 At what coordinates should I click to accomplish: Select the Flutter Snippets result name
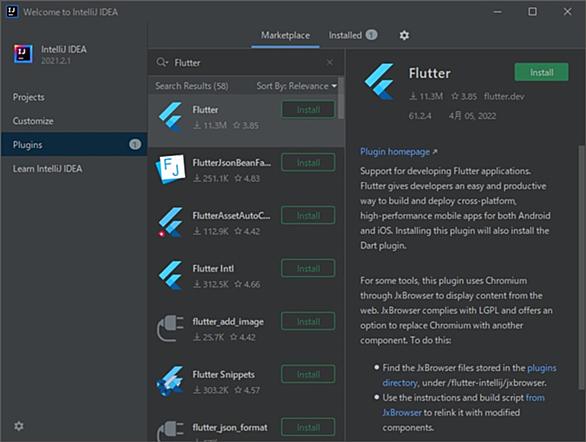tap(223, 374)
